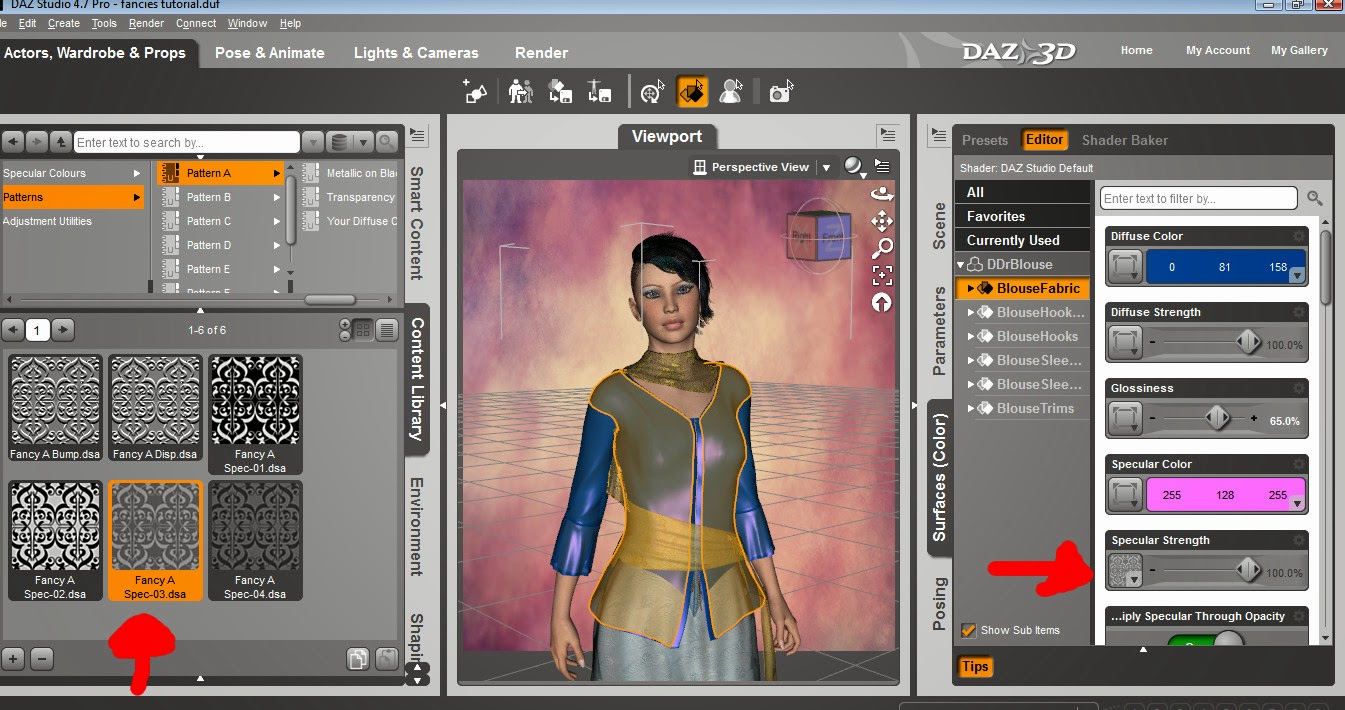Click the content library search field
The width and height of the screenshot is (1345, 710).
187,142
